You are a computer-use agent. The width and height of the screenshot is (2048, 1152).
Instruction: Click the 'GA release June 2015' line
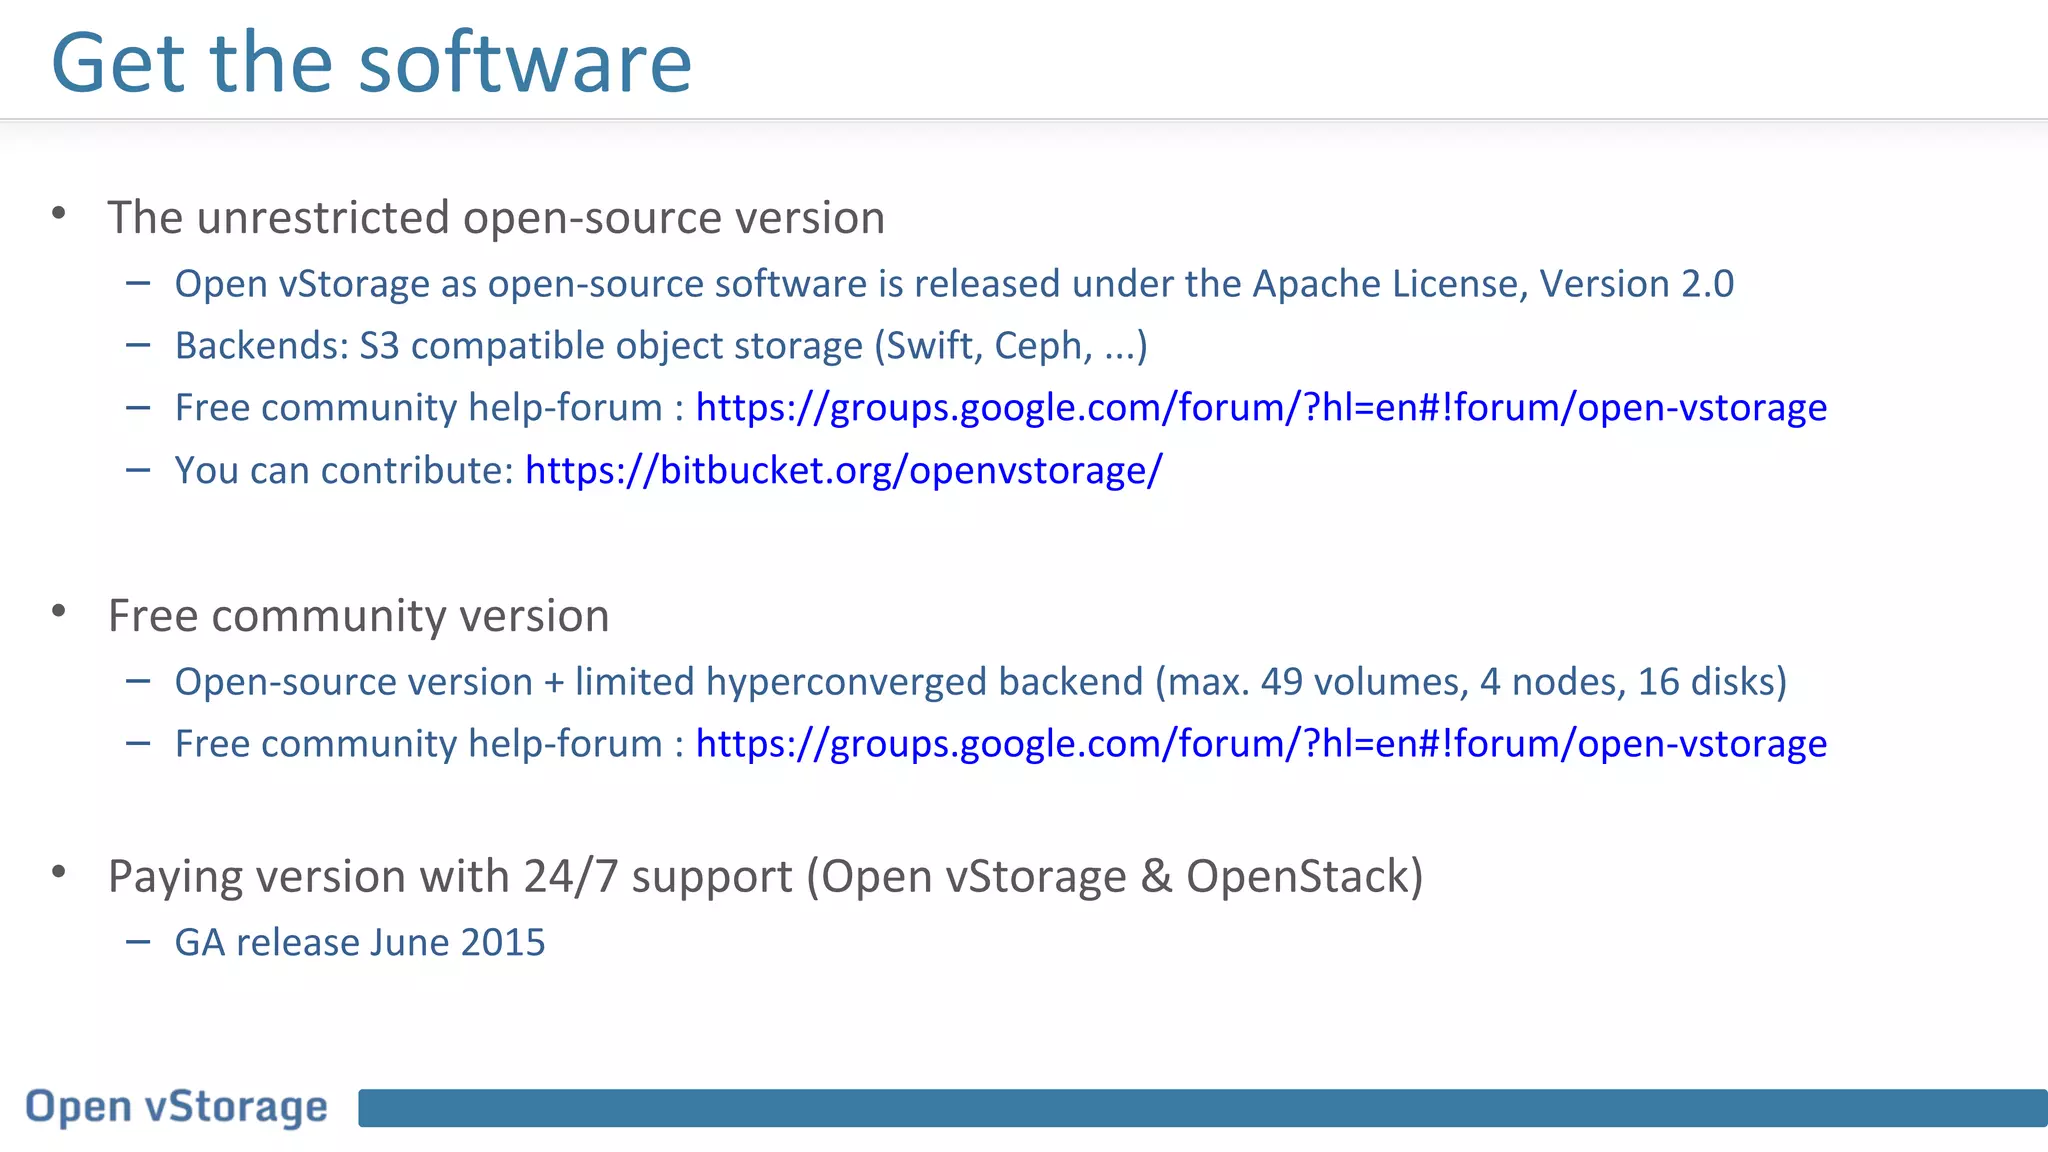[360, 942]
